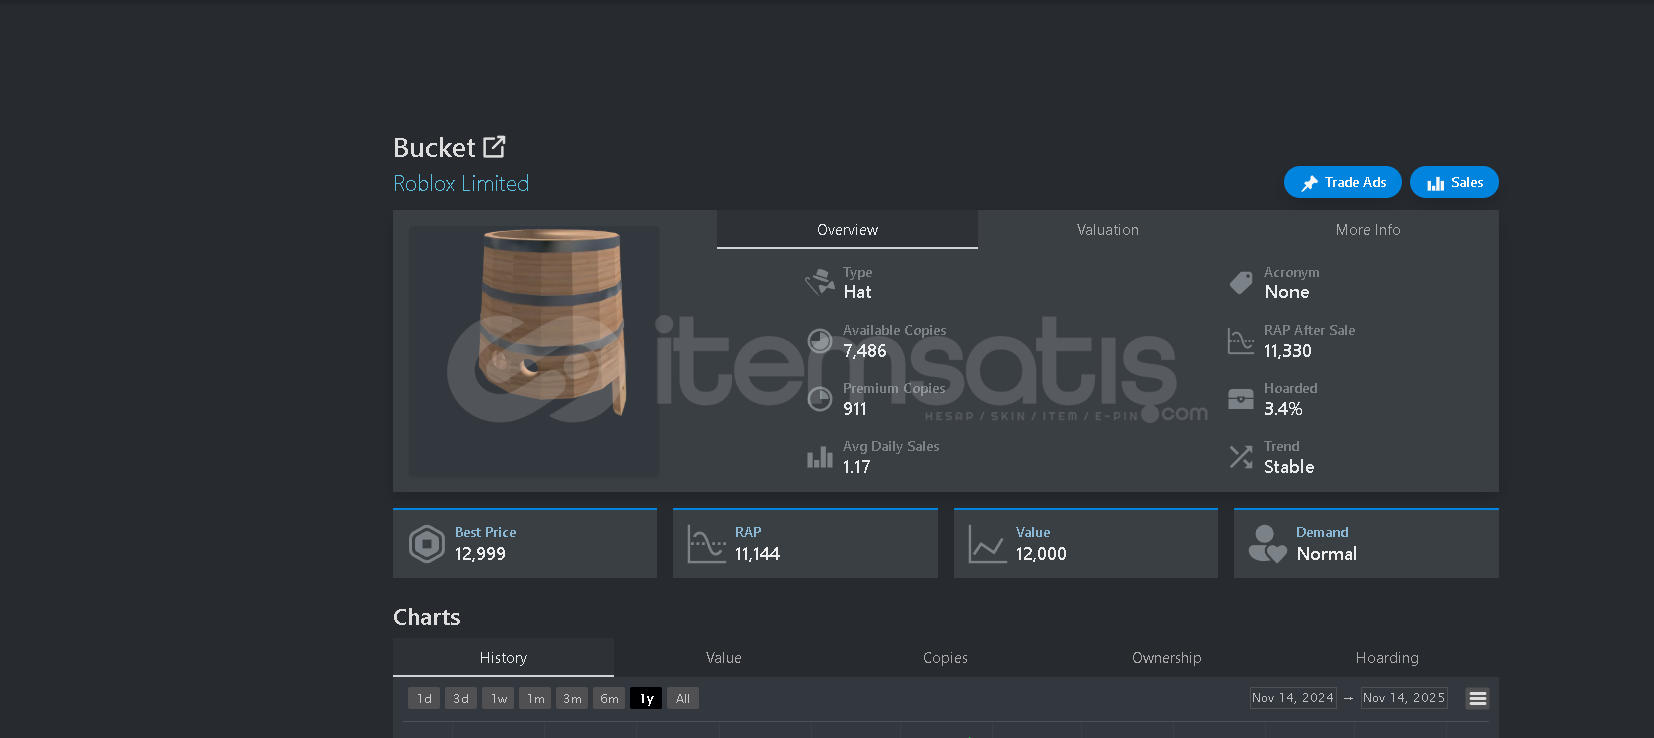
Task: Click the RAP value 11,144
Action: click(757, 554)
